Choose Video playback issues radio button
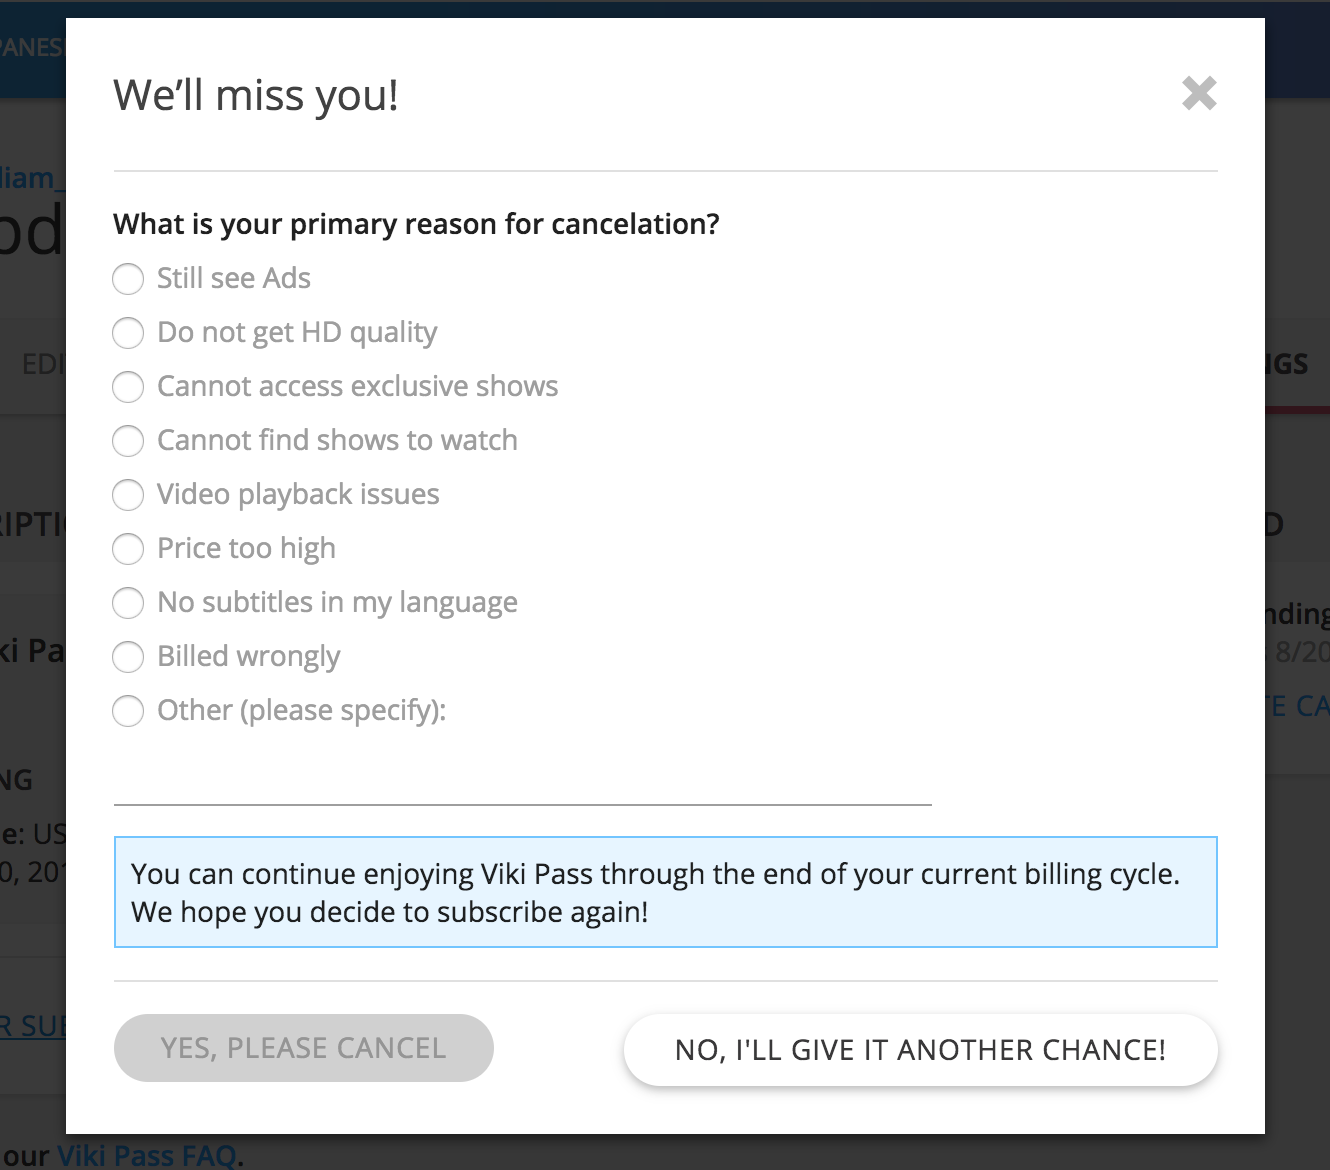 pyautogui.click(x=128, y=495)
